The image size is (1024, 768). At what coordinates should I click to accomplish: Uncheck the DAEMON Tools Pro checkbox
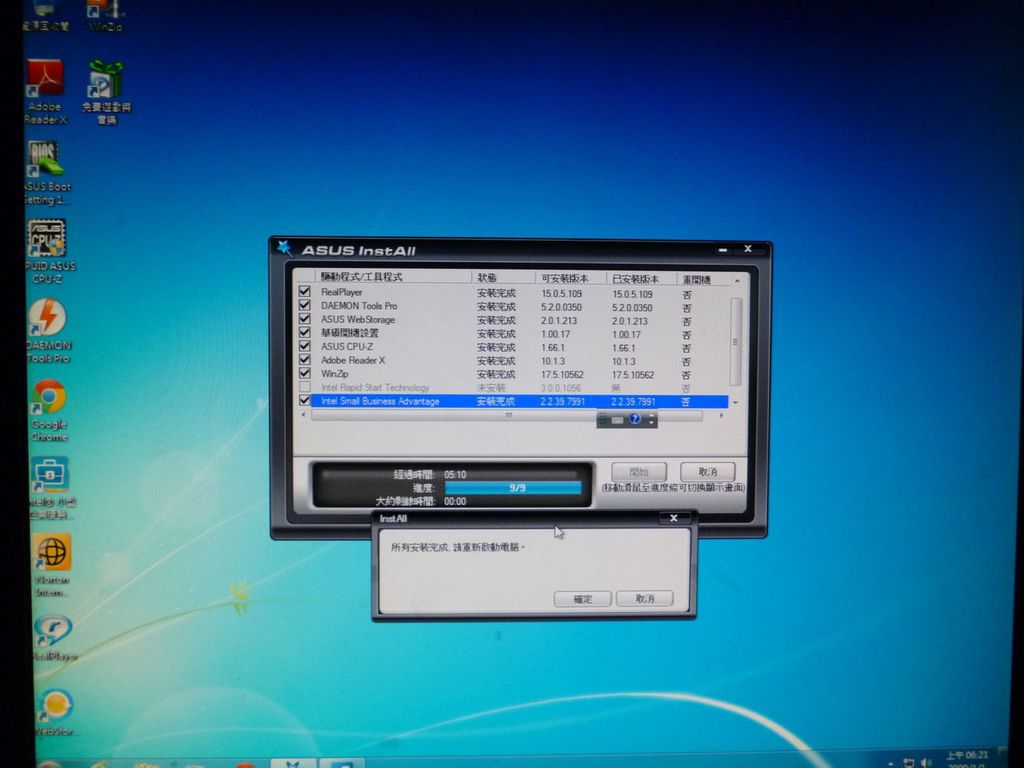point(304,305)
